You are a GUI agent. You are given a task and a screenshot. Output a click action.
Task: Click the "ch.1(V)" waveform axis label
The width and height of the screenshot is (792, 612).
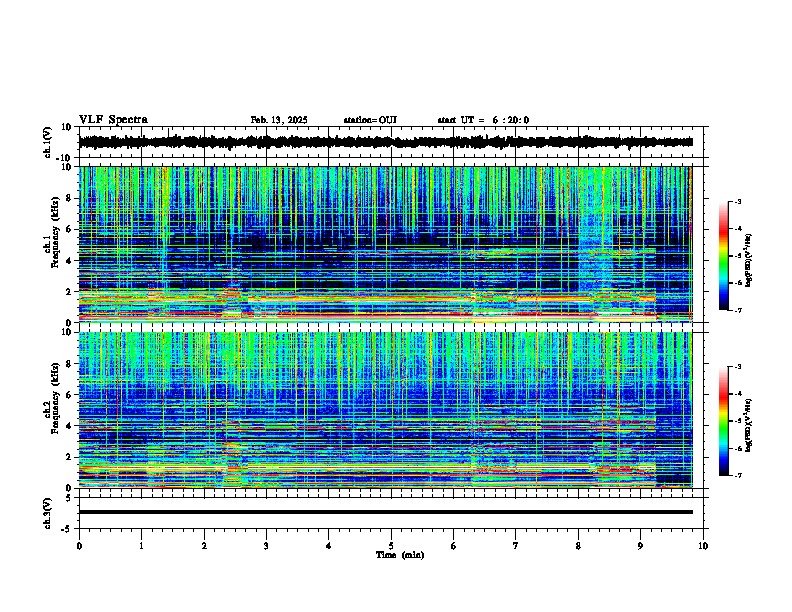48,142
